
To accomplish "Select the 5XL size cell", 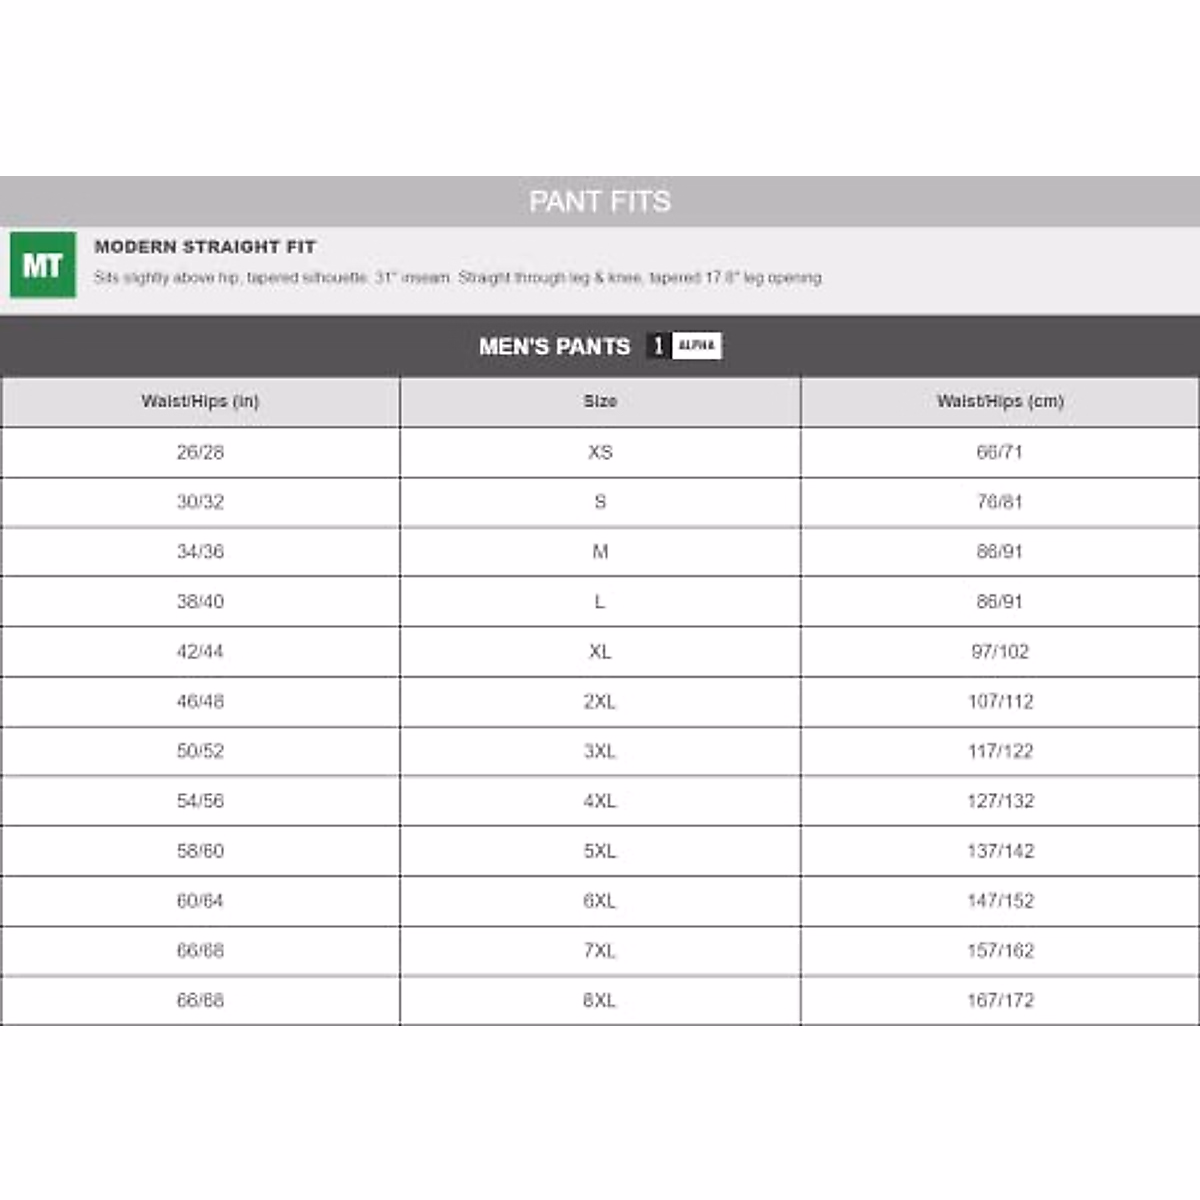I will tap(600, 851).
